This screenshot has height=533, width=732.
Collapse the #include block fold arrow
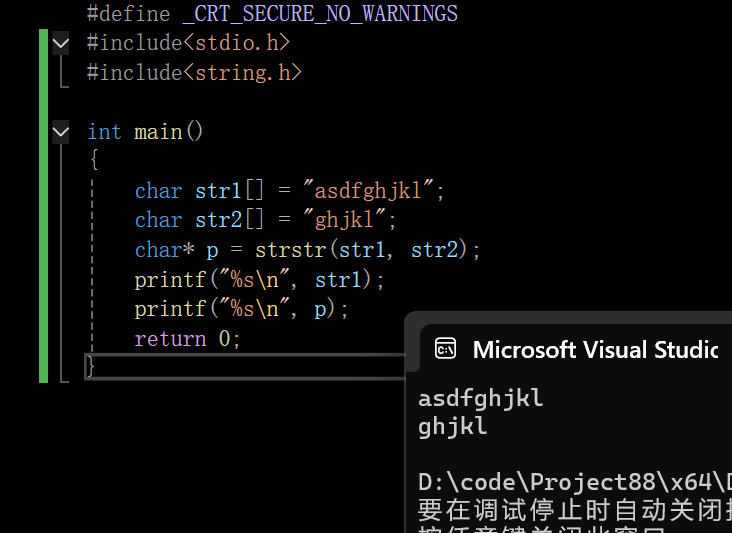[61, 43]
